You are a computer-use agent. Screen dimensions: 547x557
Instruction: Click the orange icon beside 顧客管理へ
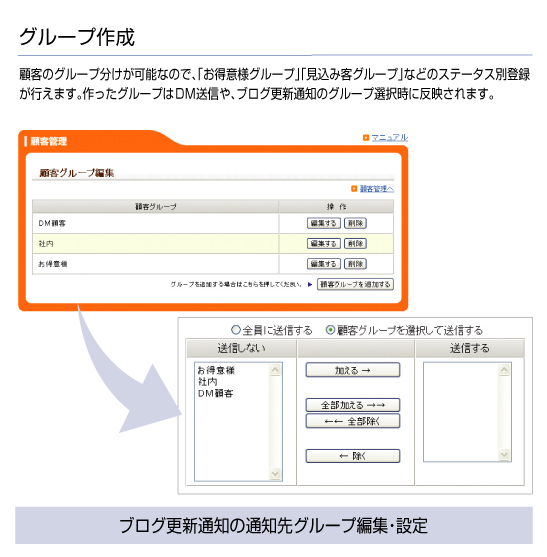(354, 189)
